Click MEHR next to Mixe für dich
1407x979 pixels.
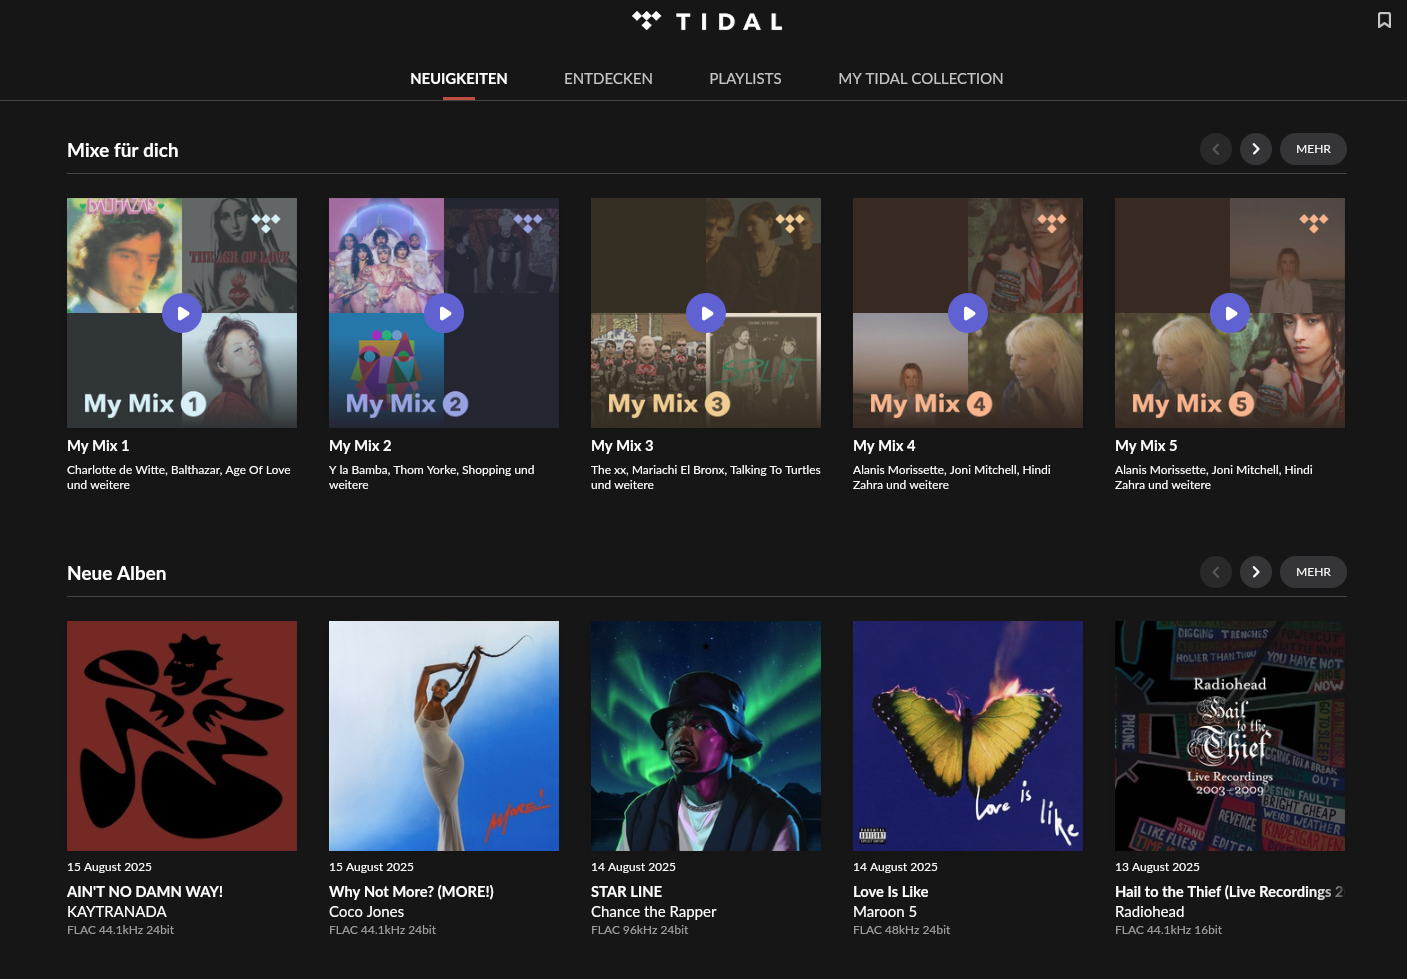[x=1313, y=148]
